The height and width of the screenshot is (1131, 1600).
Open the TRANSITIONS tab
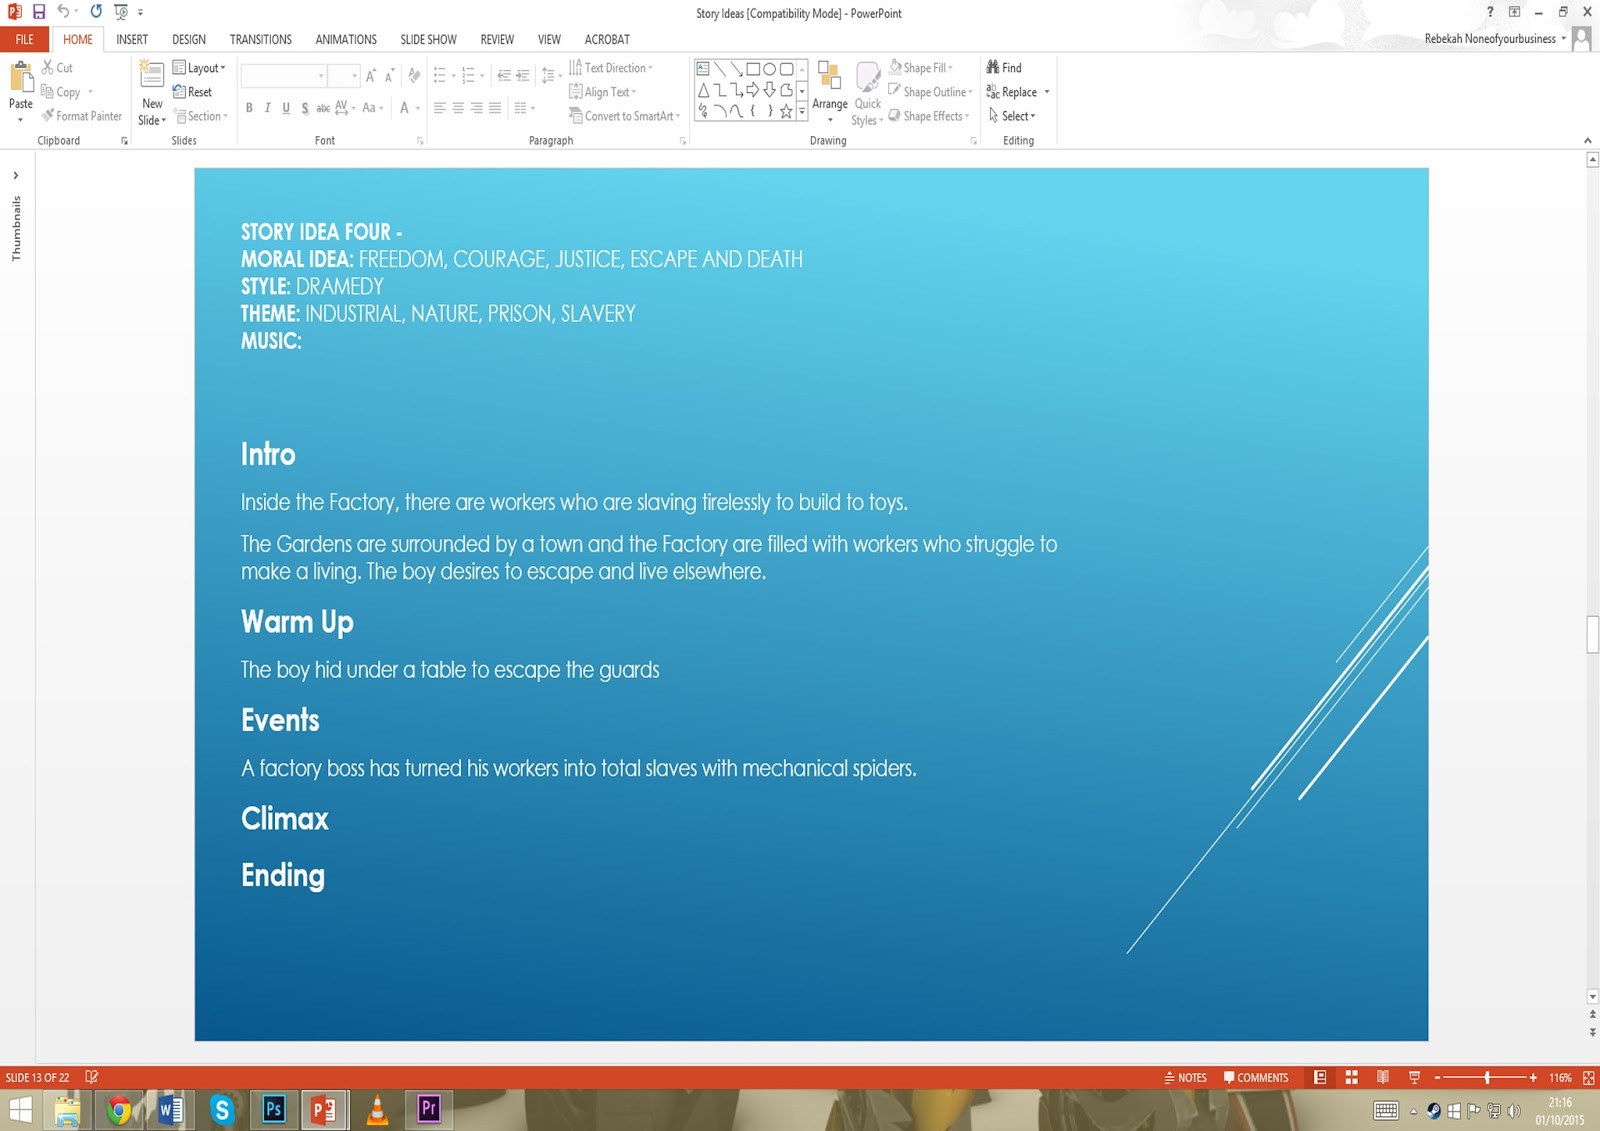coord(261,39)
